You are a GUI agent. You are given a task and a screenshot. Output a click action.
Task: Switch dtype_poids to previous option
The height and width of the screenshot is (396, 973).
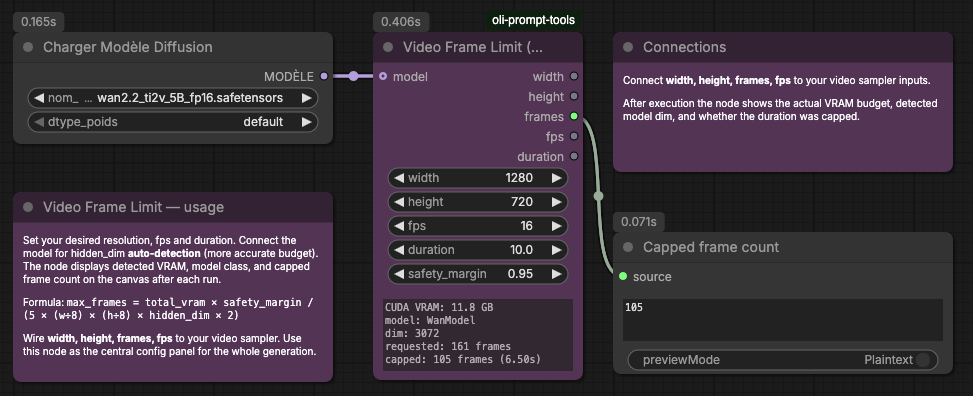(39, 122)
